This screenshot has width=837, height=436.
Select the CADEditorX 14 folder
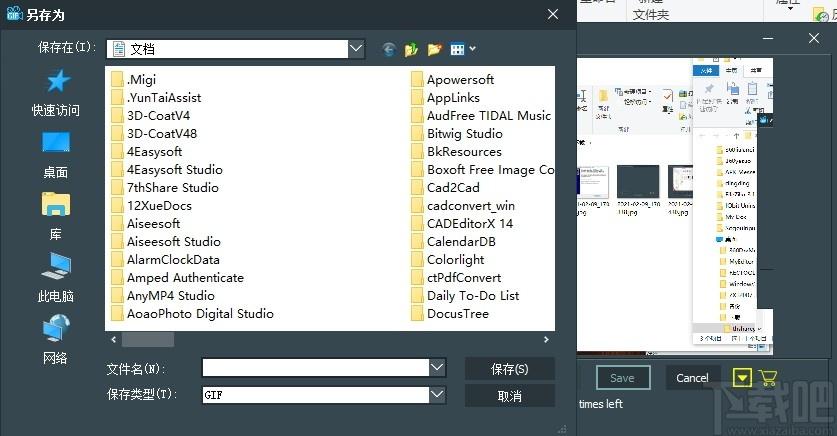462,224
